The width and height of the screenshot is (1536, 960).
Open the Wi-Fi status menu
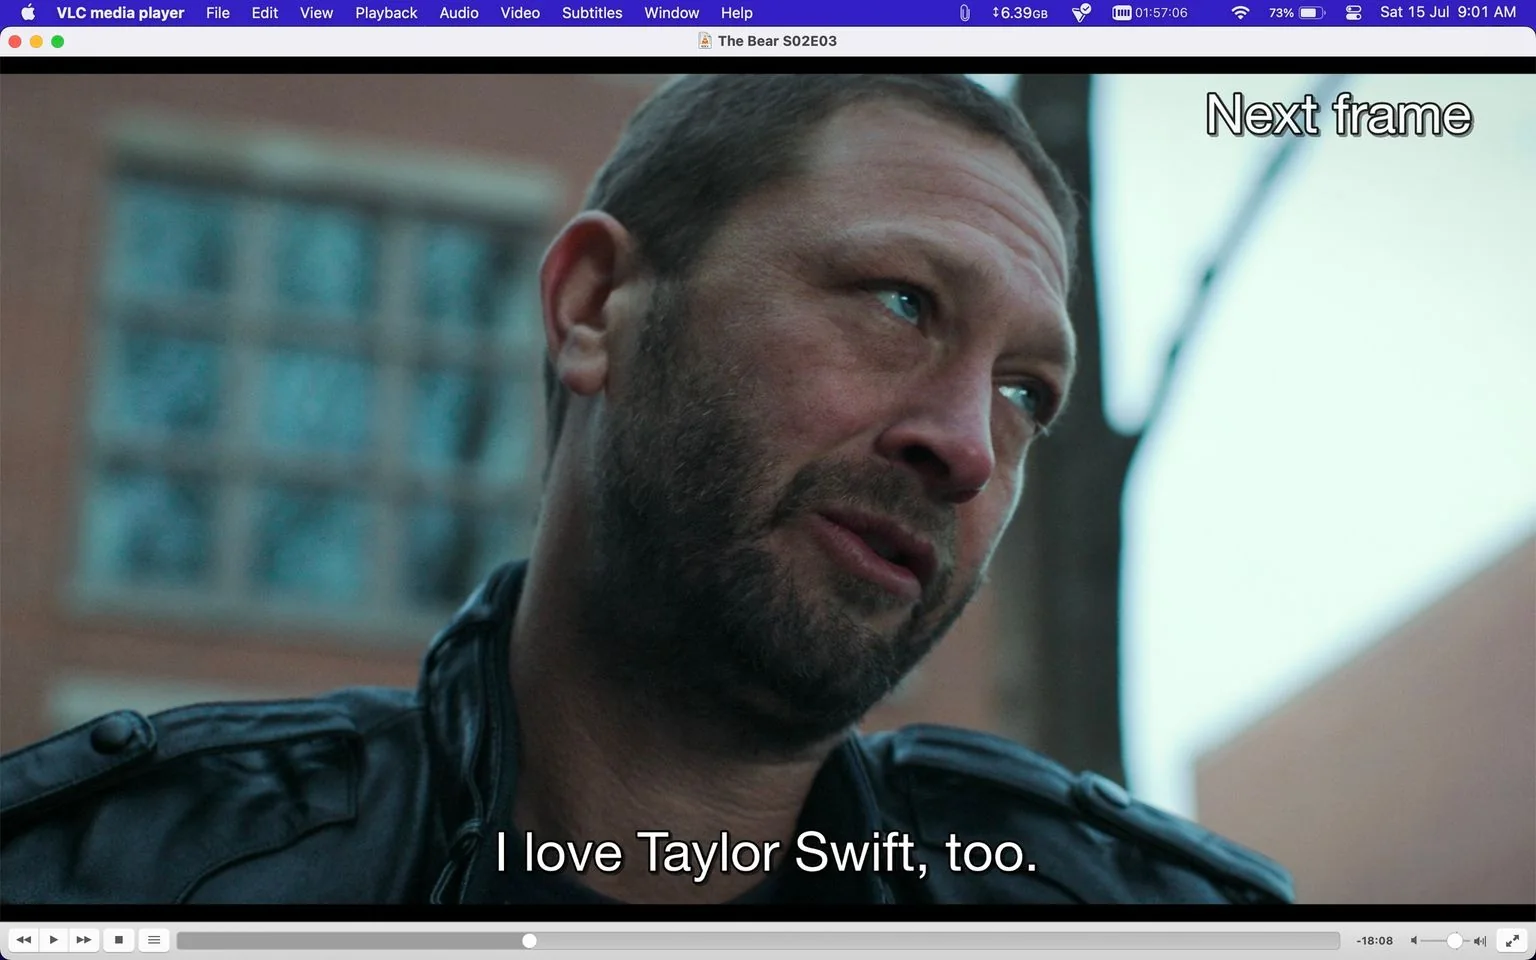tap(1240, 13)
